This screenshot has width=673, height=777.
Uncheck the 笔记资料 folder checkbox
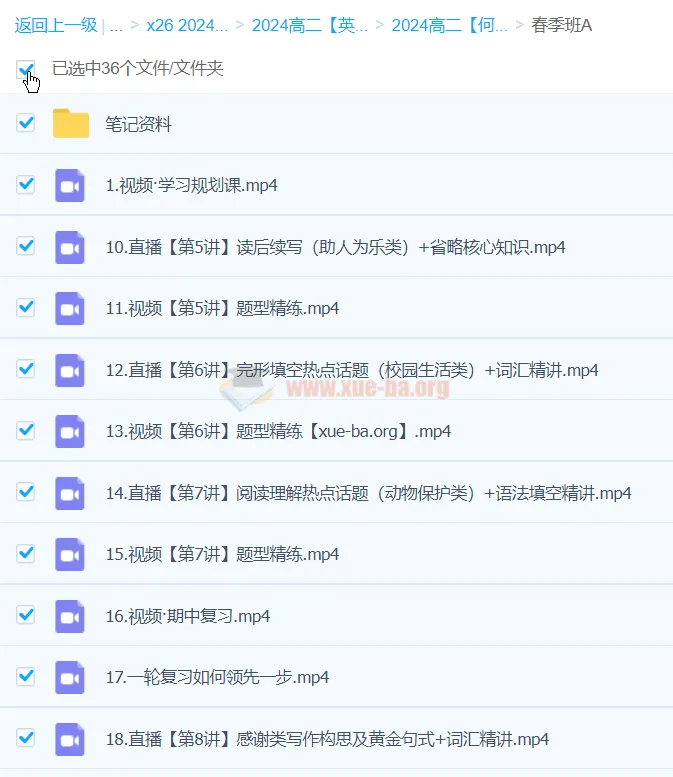pos(26,123)
